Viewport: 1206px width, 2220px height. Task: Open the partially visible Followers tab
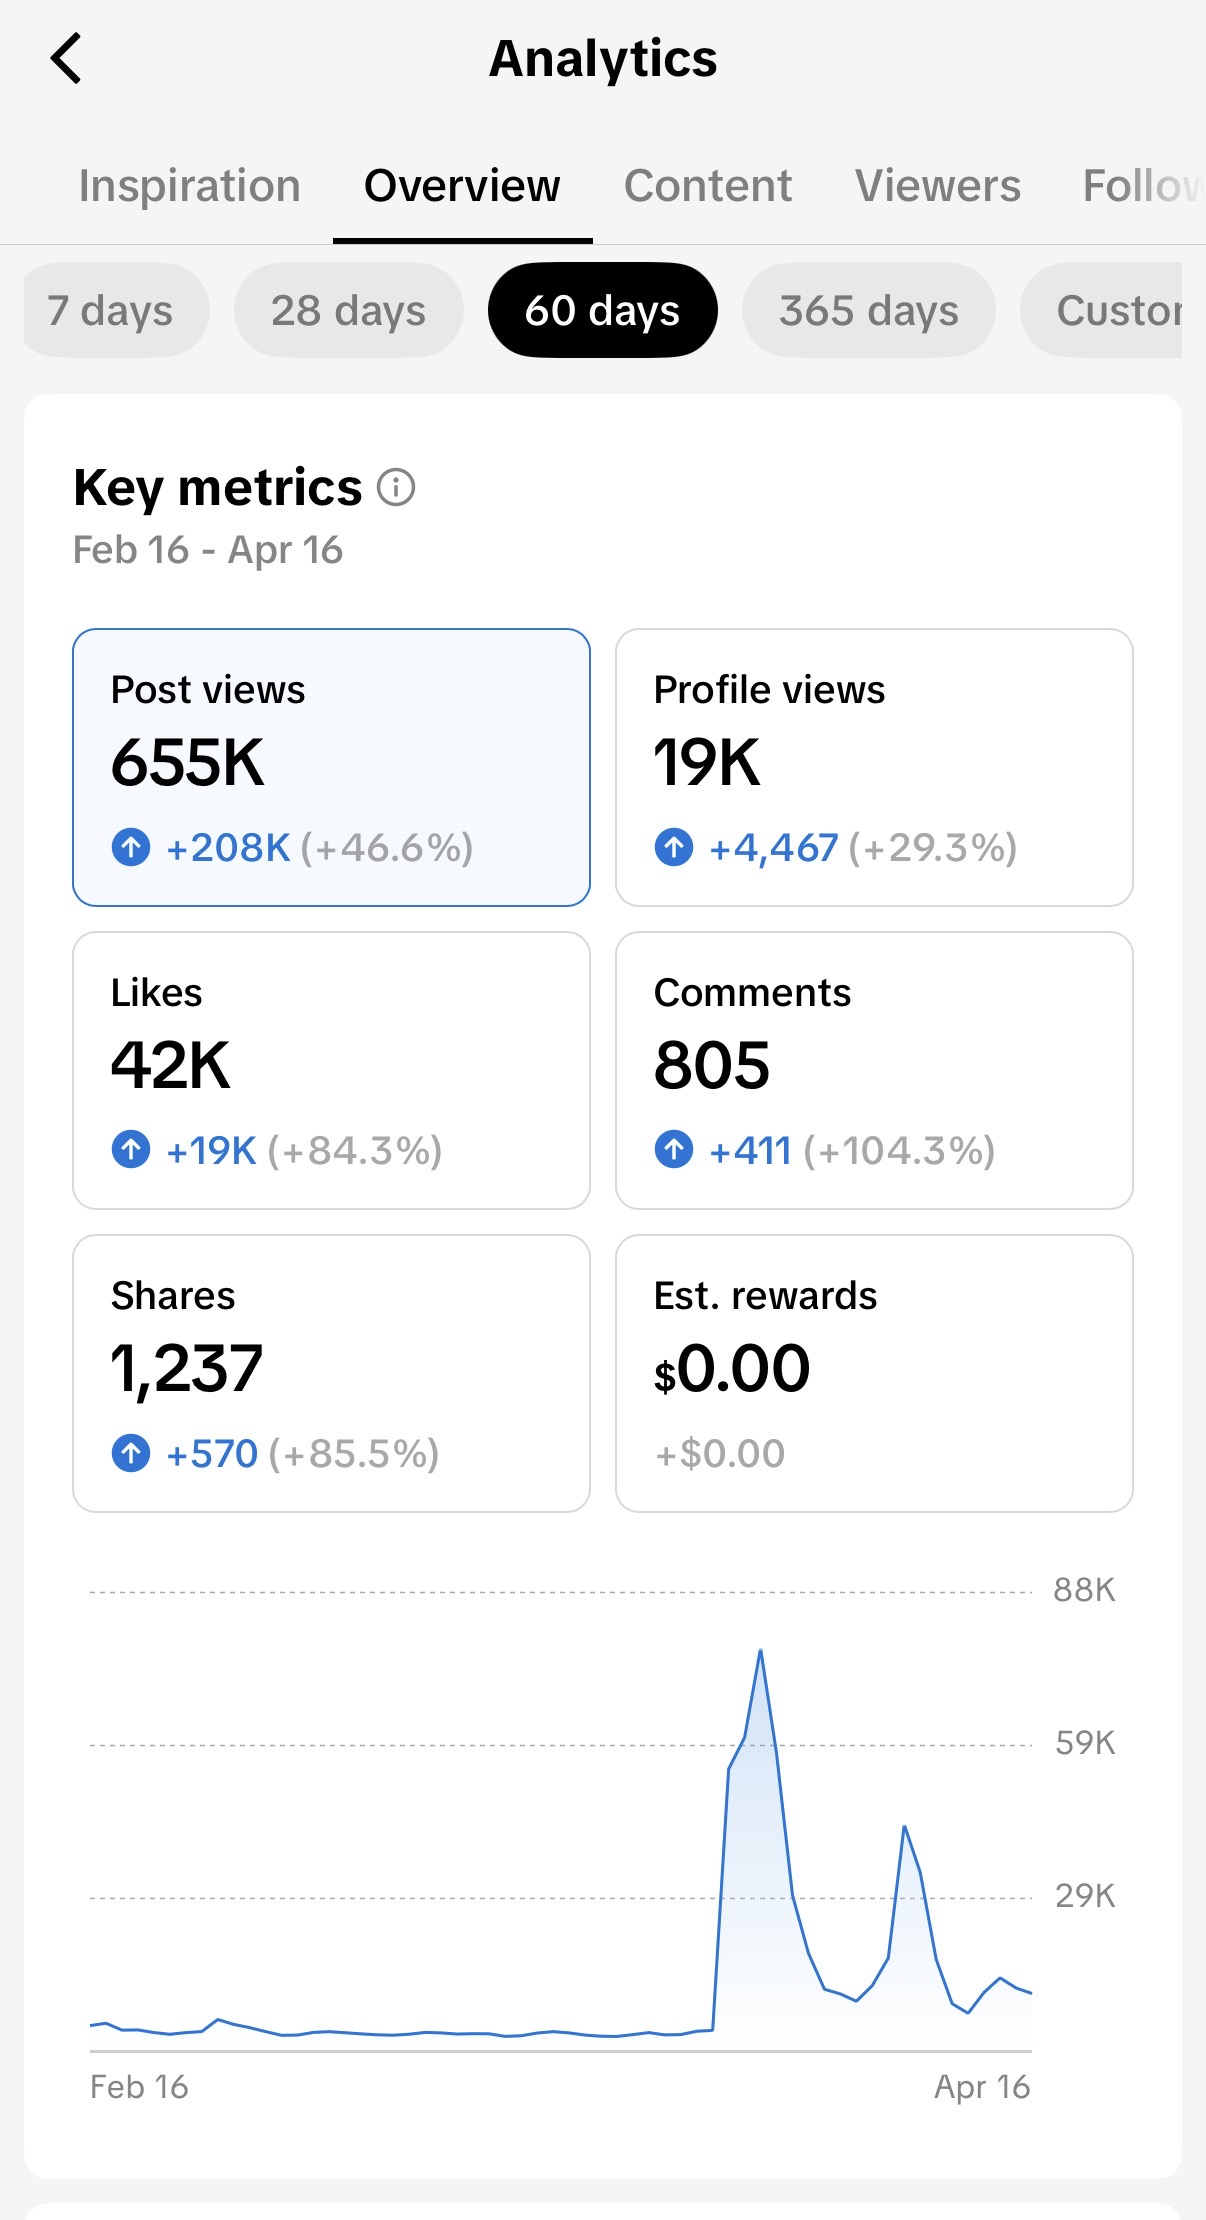(1143, 186)
